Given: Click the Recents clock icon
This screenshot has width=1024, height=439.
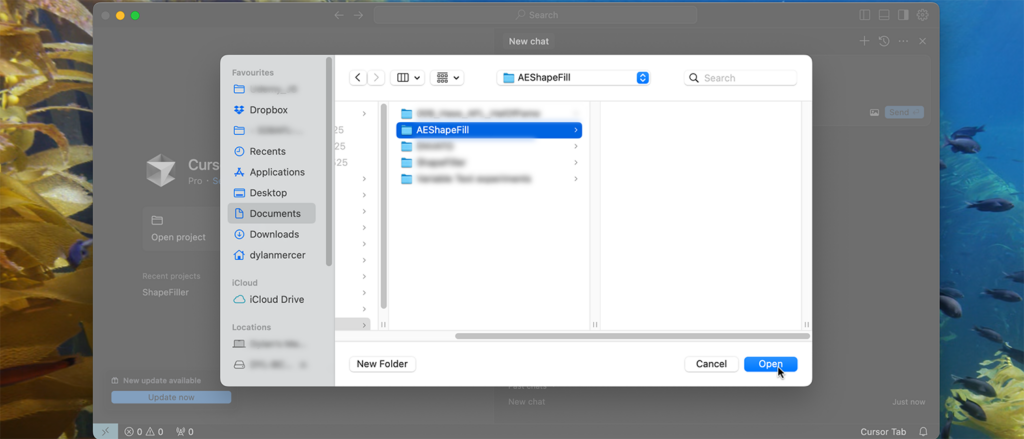Looking at the screenshot, I should pos(239,151).
